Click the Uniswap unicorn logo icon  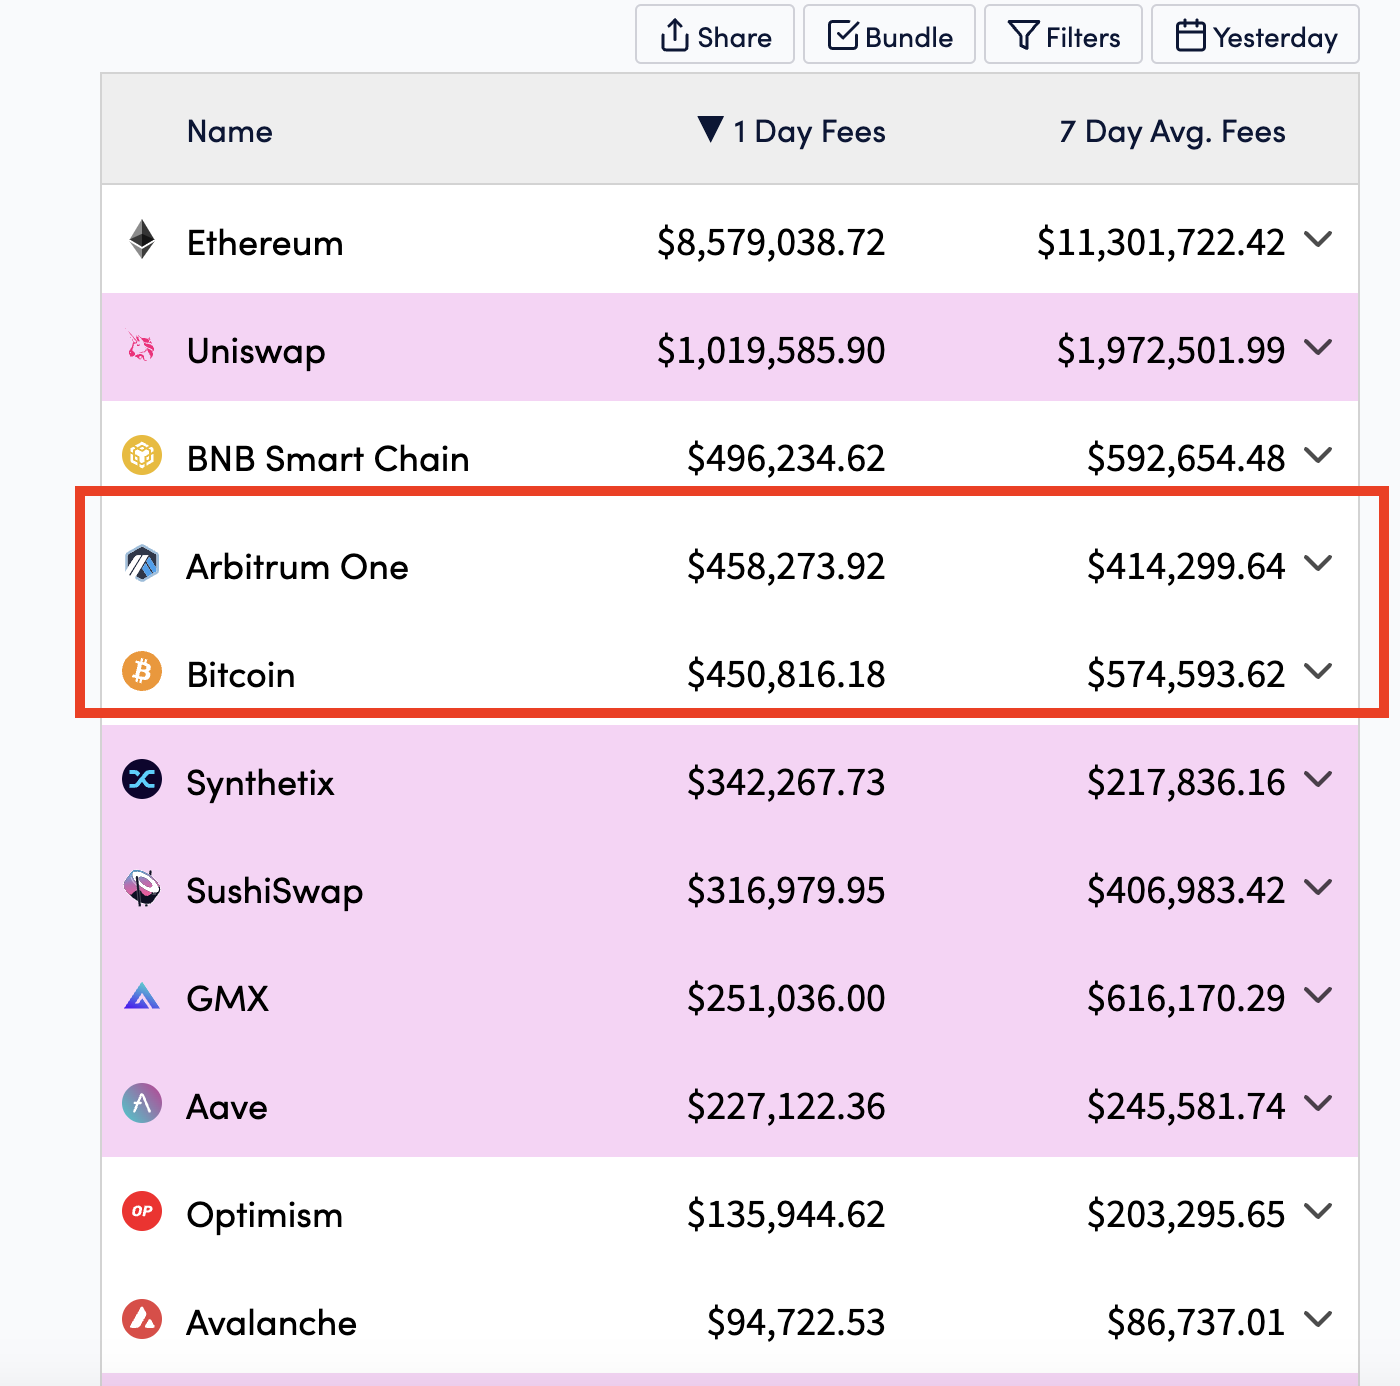(142, 348)
